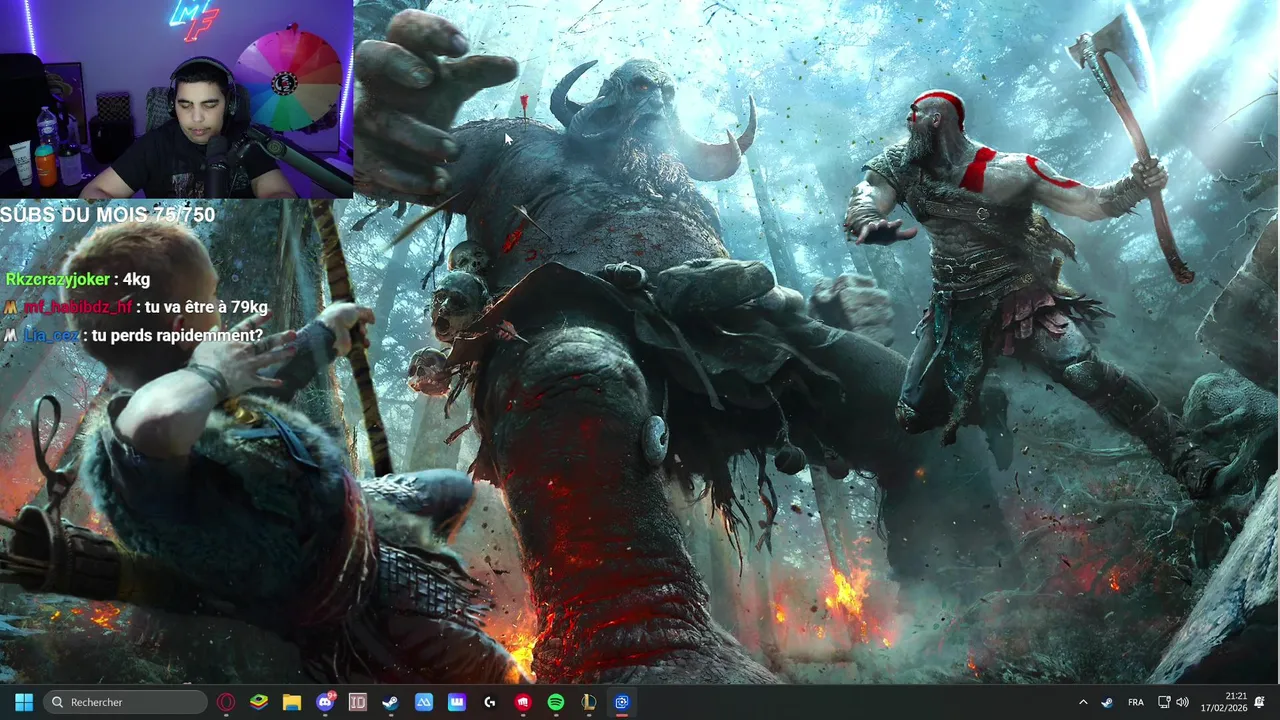
Task: Open the Windows Start menu
Action: tap(24, 702)
